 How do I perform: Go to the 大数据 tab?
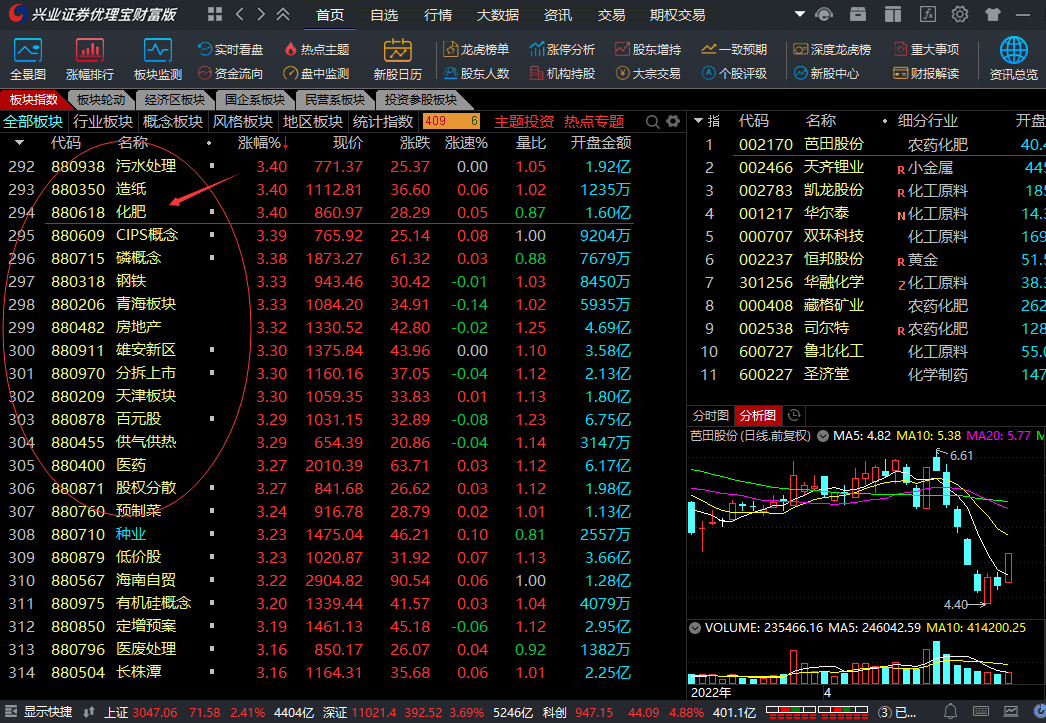(x=498, y=15)
